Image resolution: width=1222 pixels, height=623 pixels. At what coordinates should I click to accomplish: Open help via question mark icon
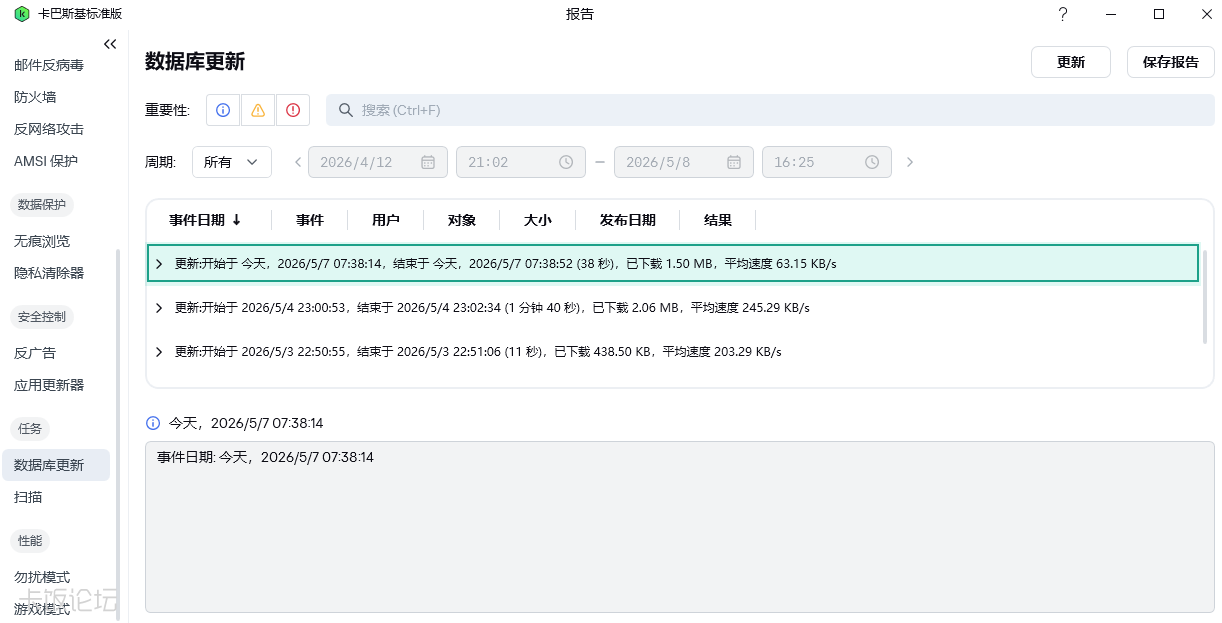(1063, 14)
